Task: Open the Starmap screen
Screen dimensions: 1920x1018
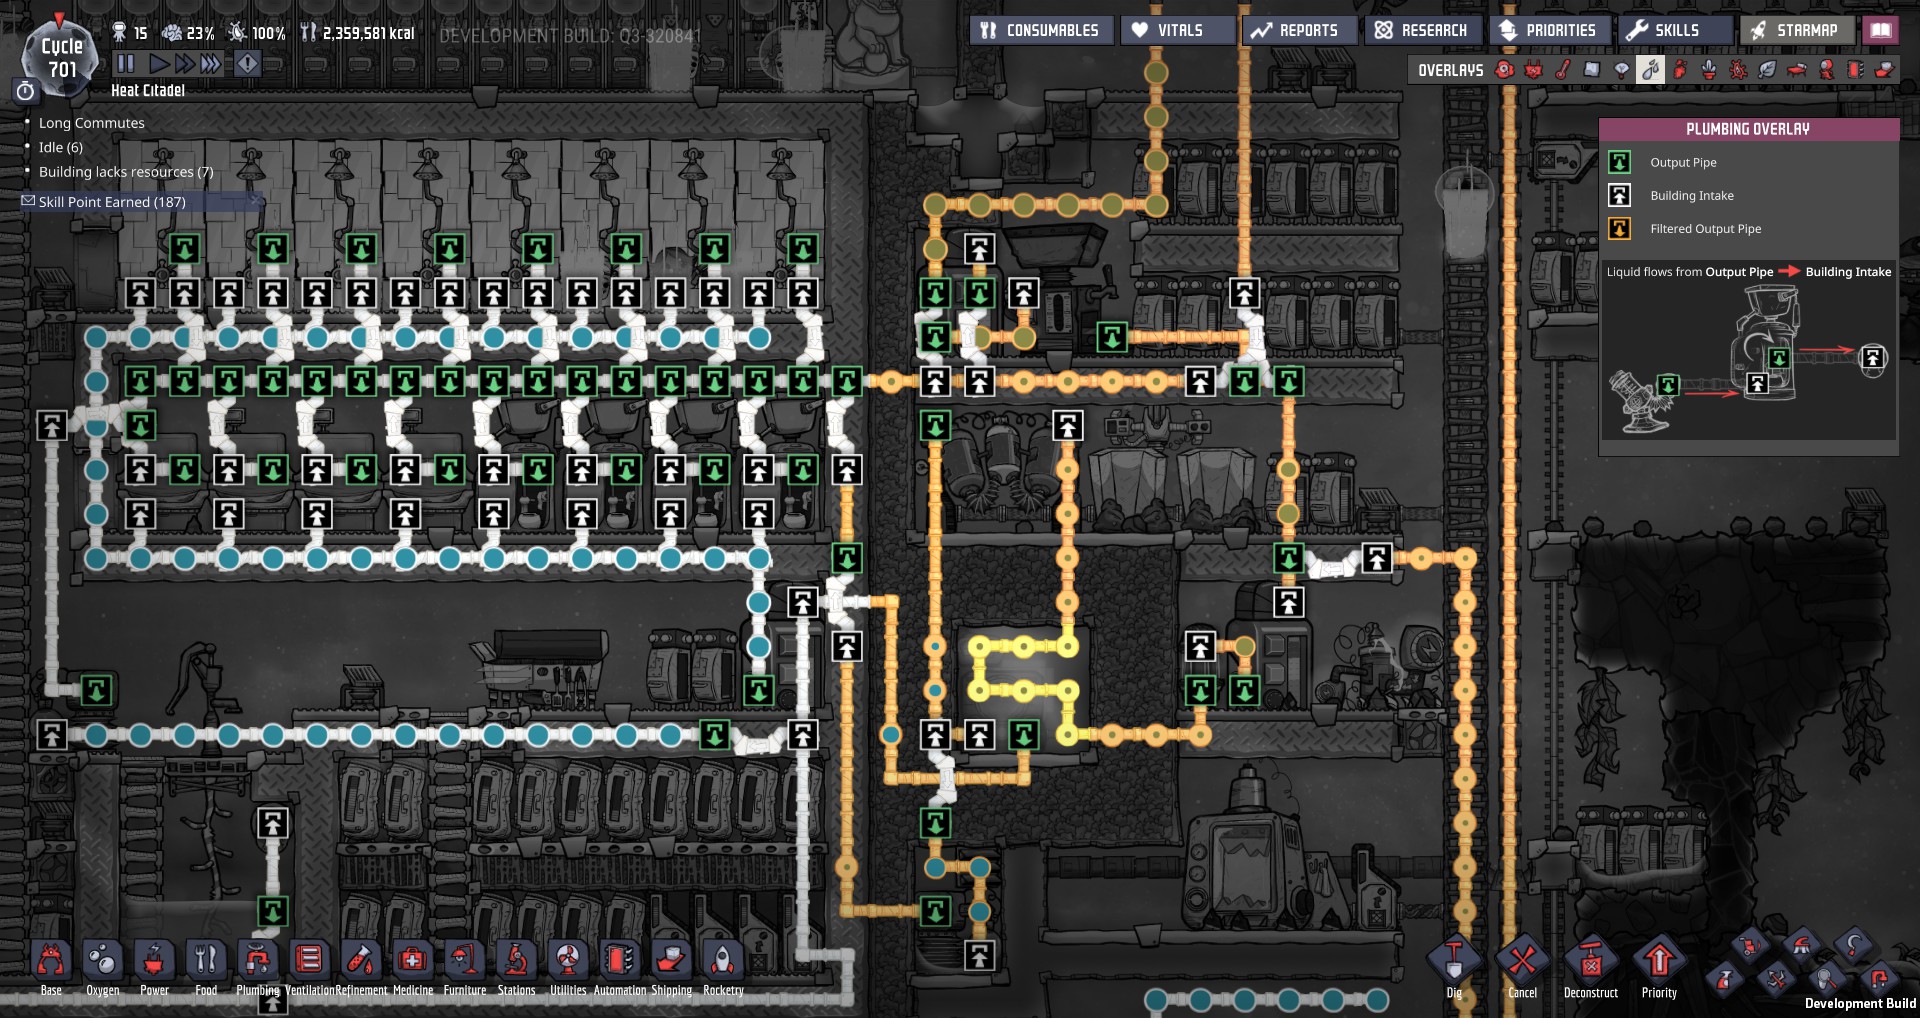Action: tap(1796, 30)
